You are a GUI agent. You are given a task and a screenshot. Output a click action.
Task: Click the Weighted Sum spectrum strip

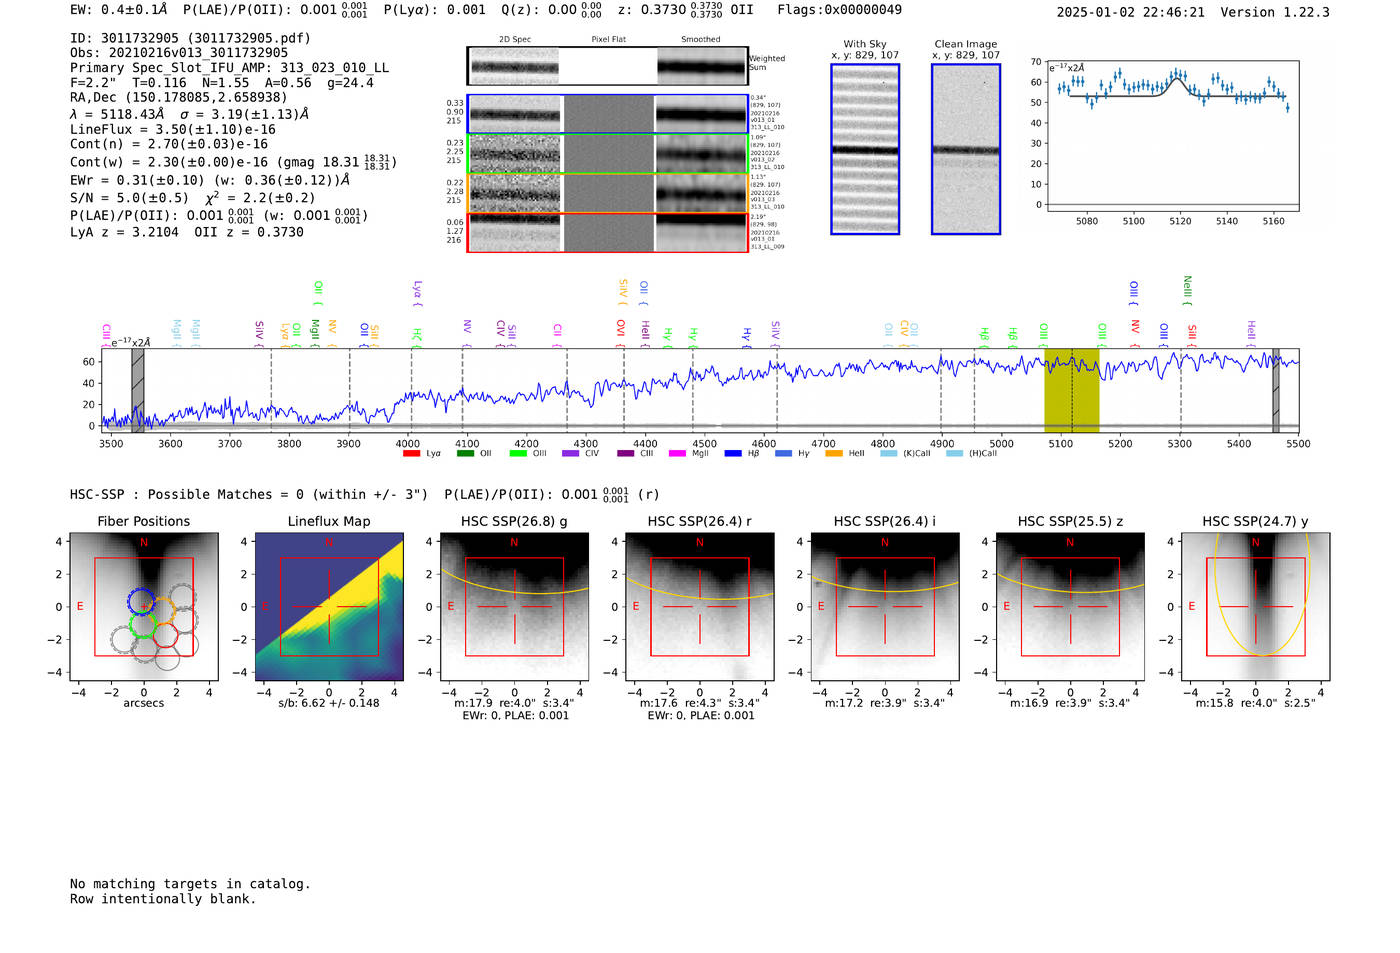(607, 66)
